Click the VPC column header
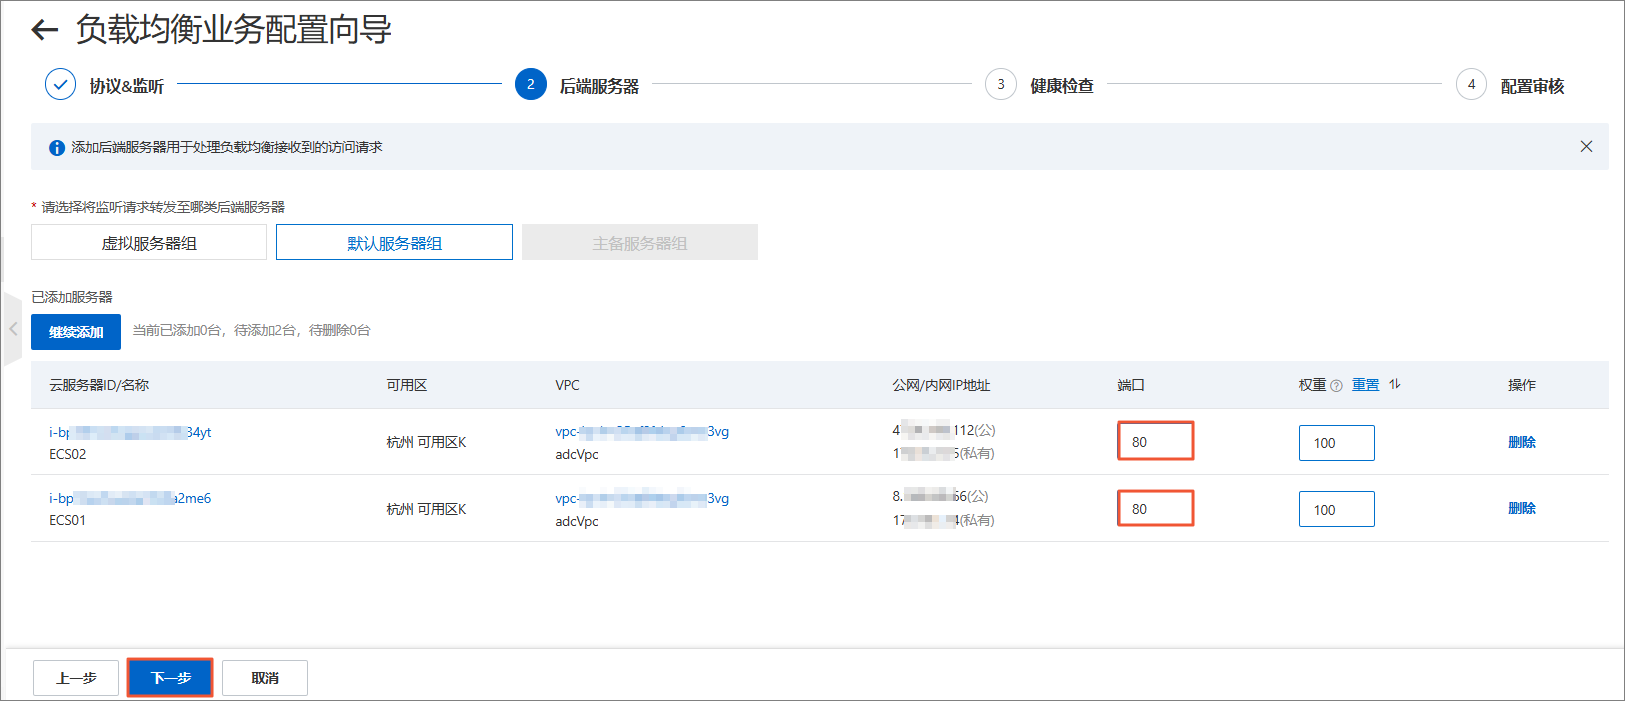Screen dimensions: 1625x701 click(x=567, y=385)
